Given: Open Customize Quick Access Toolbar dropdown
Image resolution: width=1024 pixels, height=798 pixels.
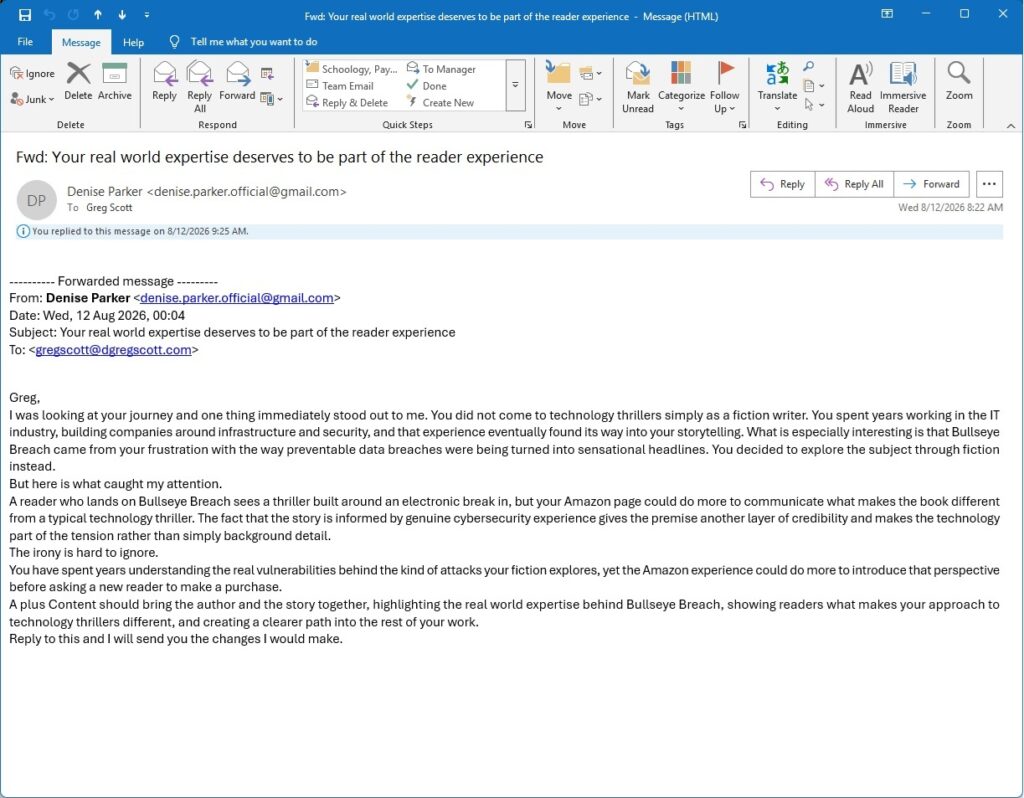Looking at the screenshot, I should pyautogui.click(x=147, y=14).
